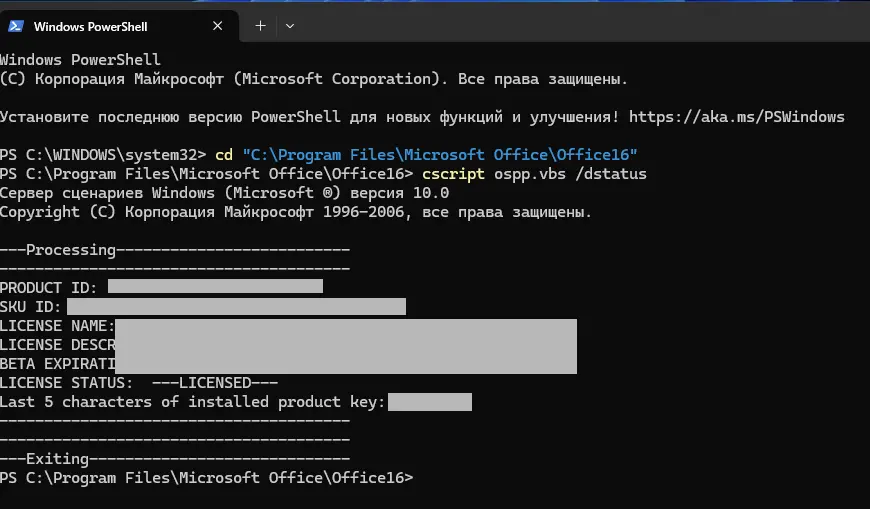Click the redacted product key characters
The width and height of the screenshot is (870, 509).
tap(429, 402)
